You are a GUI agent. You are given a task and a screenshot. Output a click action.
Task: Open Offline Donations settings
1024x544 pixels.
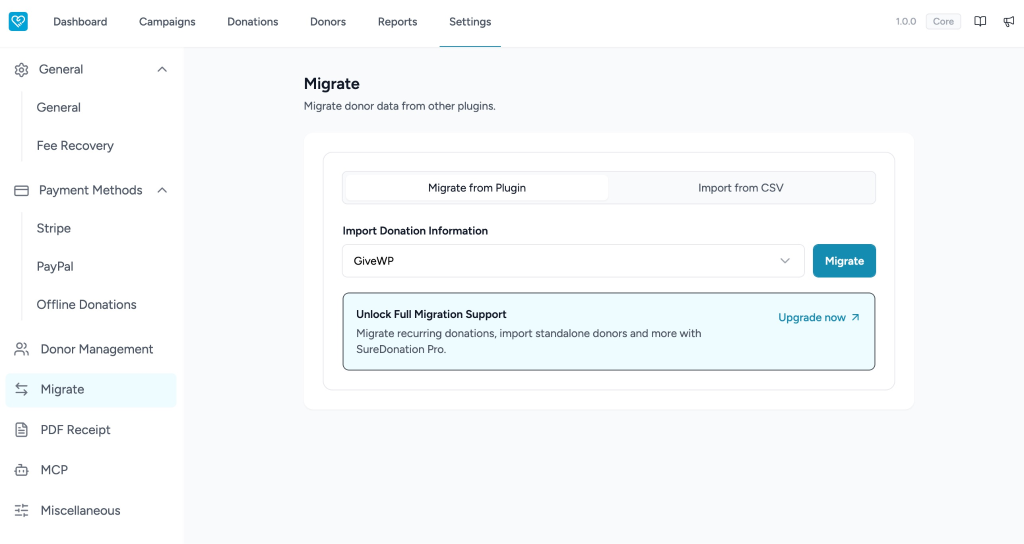point(86,305)
